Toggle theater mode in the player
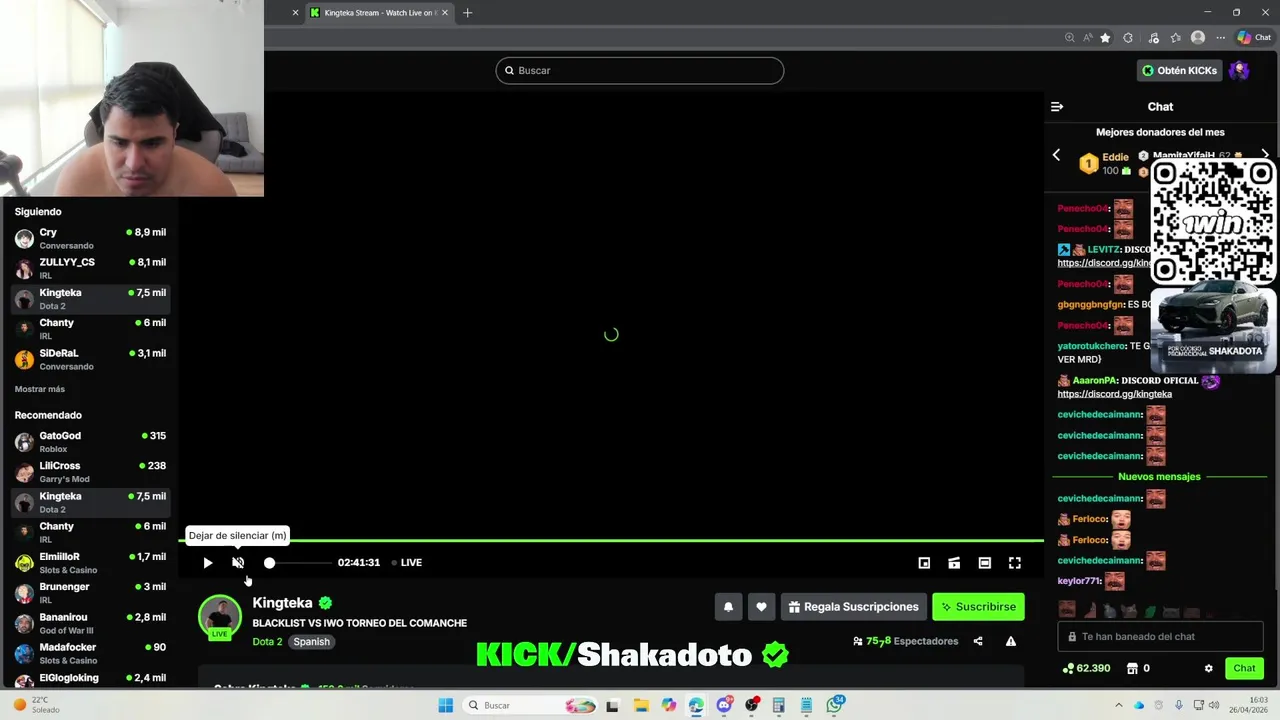The width and height of the screenshot is (1280, 720). (984, 563)
